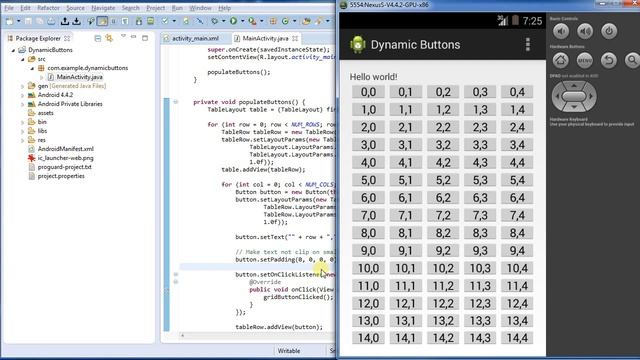Open the Source menu
The width and height of the screenshot is (640, 360).
click(x=75, y=8)
